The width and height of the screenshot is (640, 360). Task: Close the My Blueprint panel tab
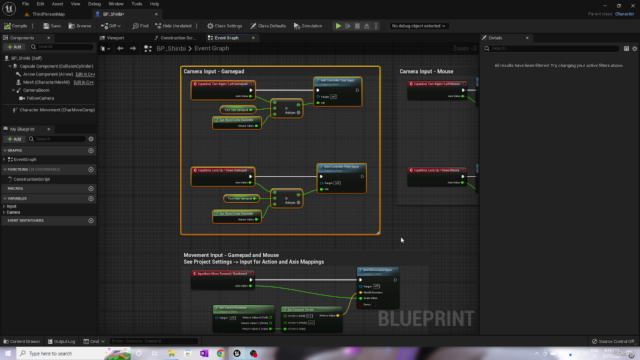click(x=49, y=129)
